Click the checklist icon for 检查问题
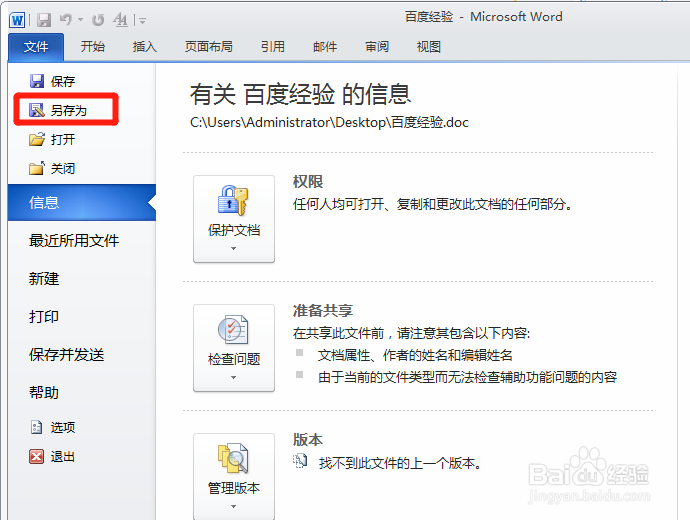The width and height of the screenshot is (690, 520). point(233,330)
